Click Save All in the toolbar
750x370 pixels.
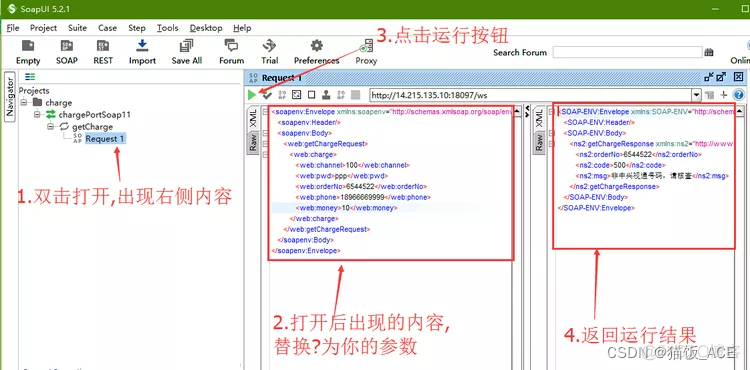coord(186,46)
